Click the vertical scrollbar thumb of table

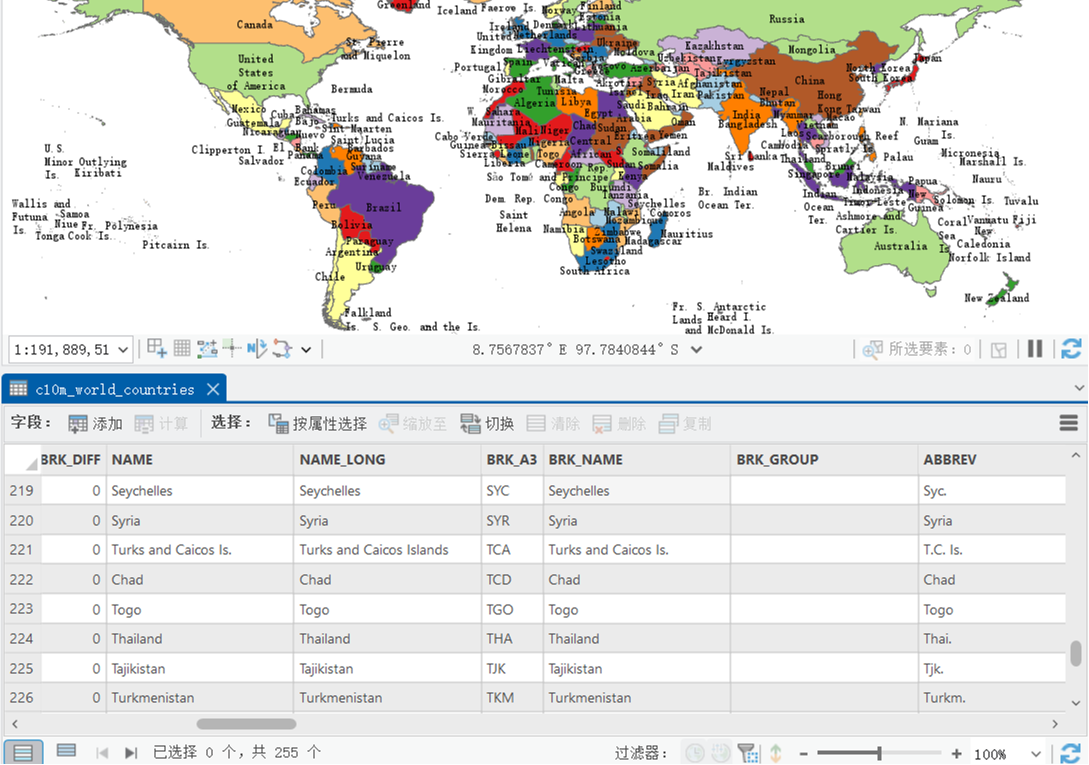pos(1076,653)
